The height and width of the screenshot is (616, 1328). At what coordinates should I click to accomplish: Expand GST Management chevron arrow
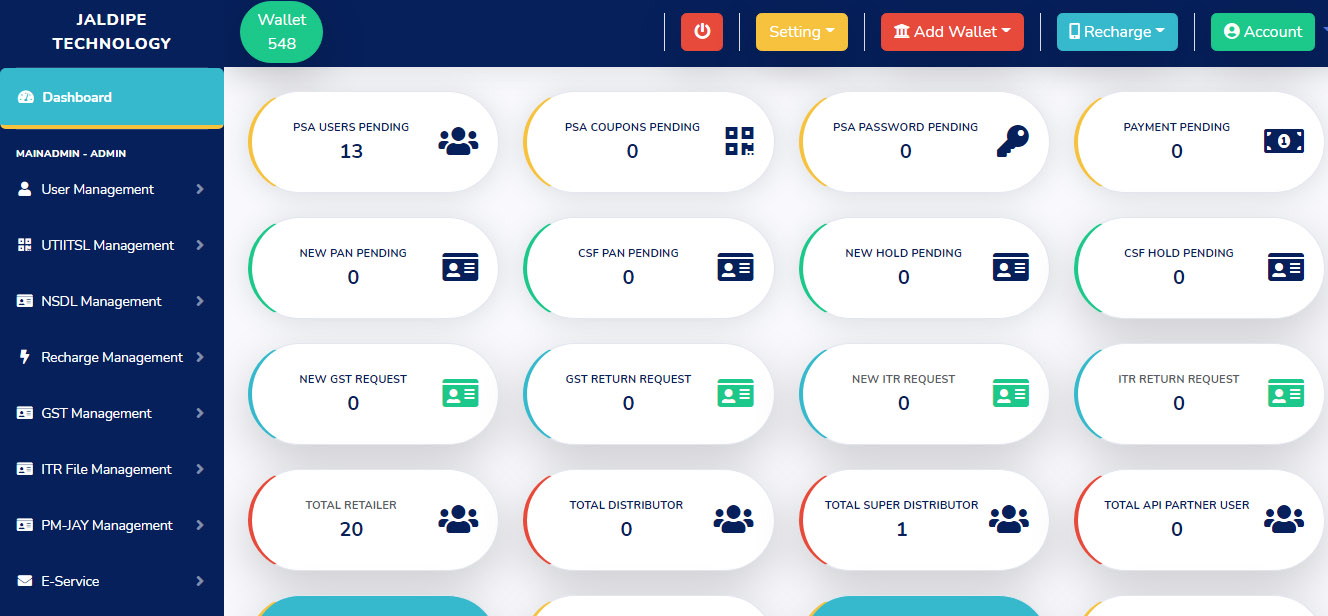[x=200, y=413]
